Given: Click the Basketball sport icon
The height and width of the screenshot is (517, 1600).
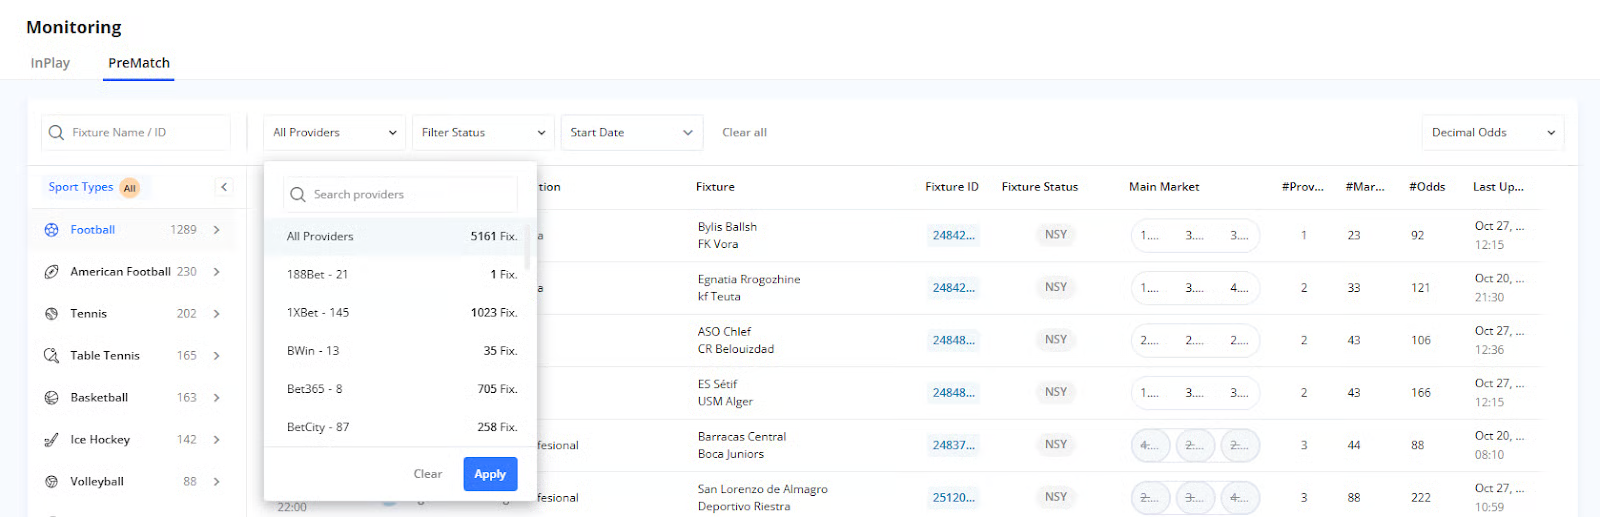Looking at the screenshot, I should coord(52,398).
